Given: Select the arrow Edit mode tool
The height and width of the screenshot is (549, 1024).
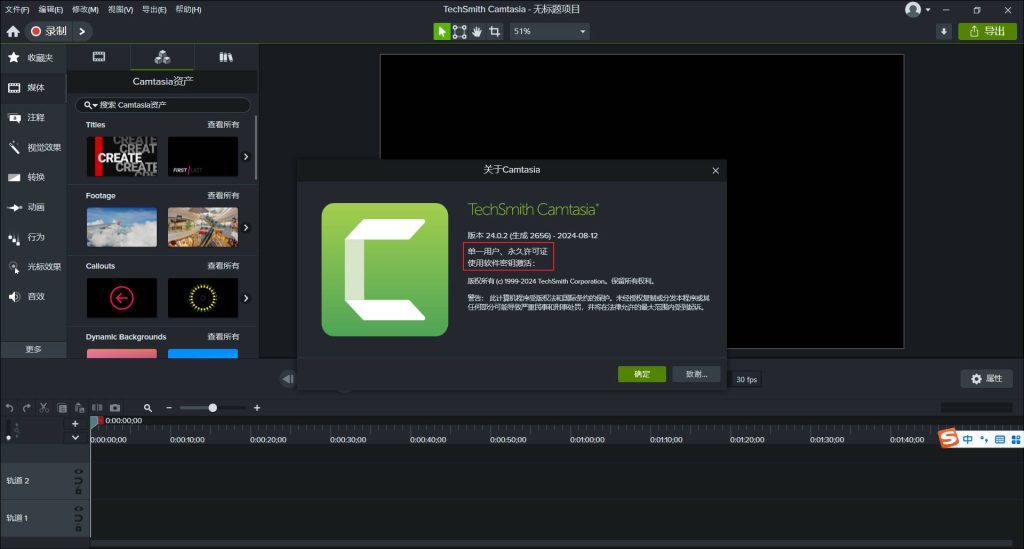Looking at the screenshot, I should pyautogui.click(x=442, y=31).
